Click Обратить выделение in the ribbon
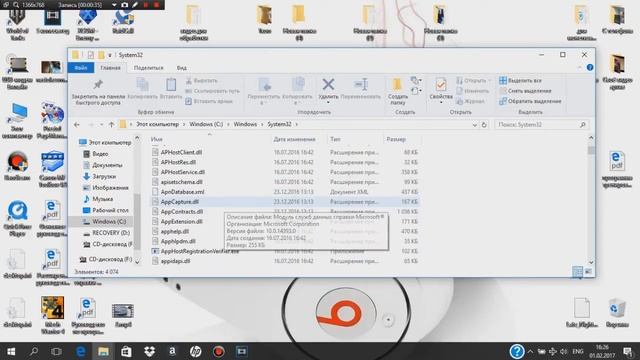The image size is (640, 360). [x=530, y=101]
